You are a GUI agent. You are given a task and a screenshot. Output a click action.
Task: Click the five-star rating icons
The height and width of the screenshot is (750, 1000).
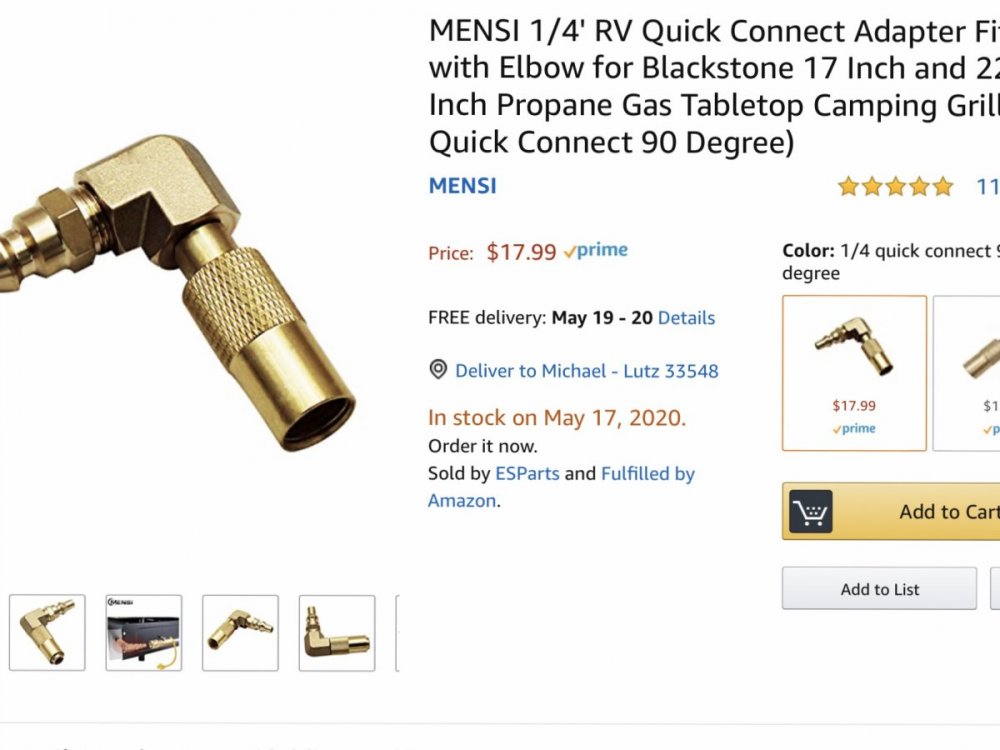click(896, 186)
